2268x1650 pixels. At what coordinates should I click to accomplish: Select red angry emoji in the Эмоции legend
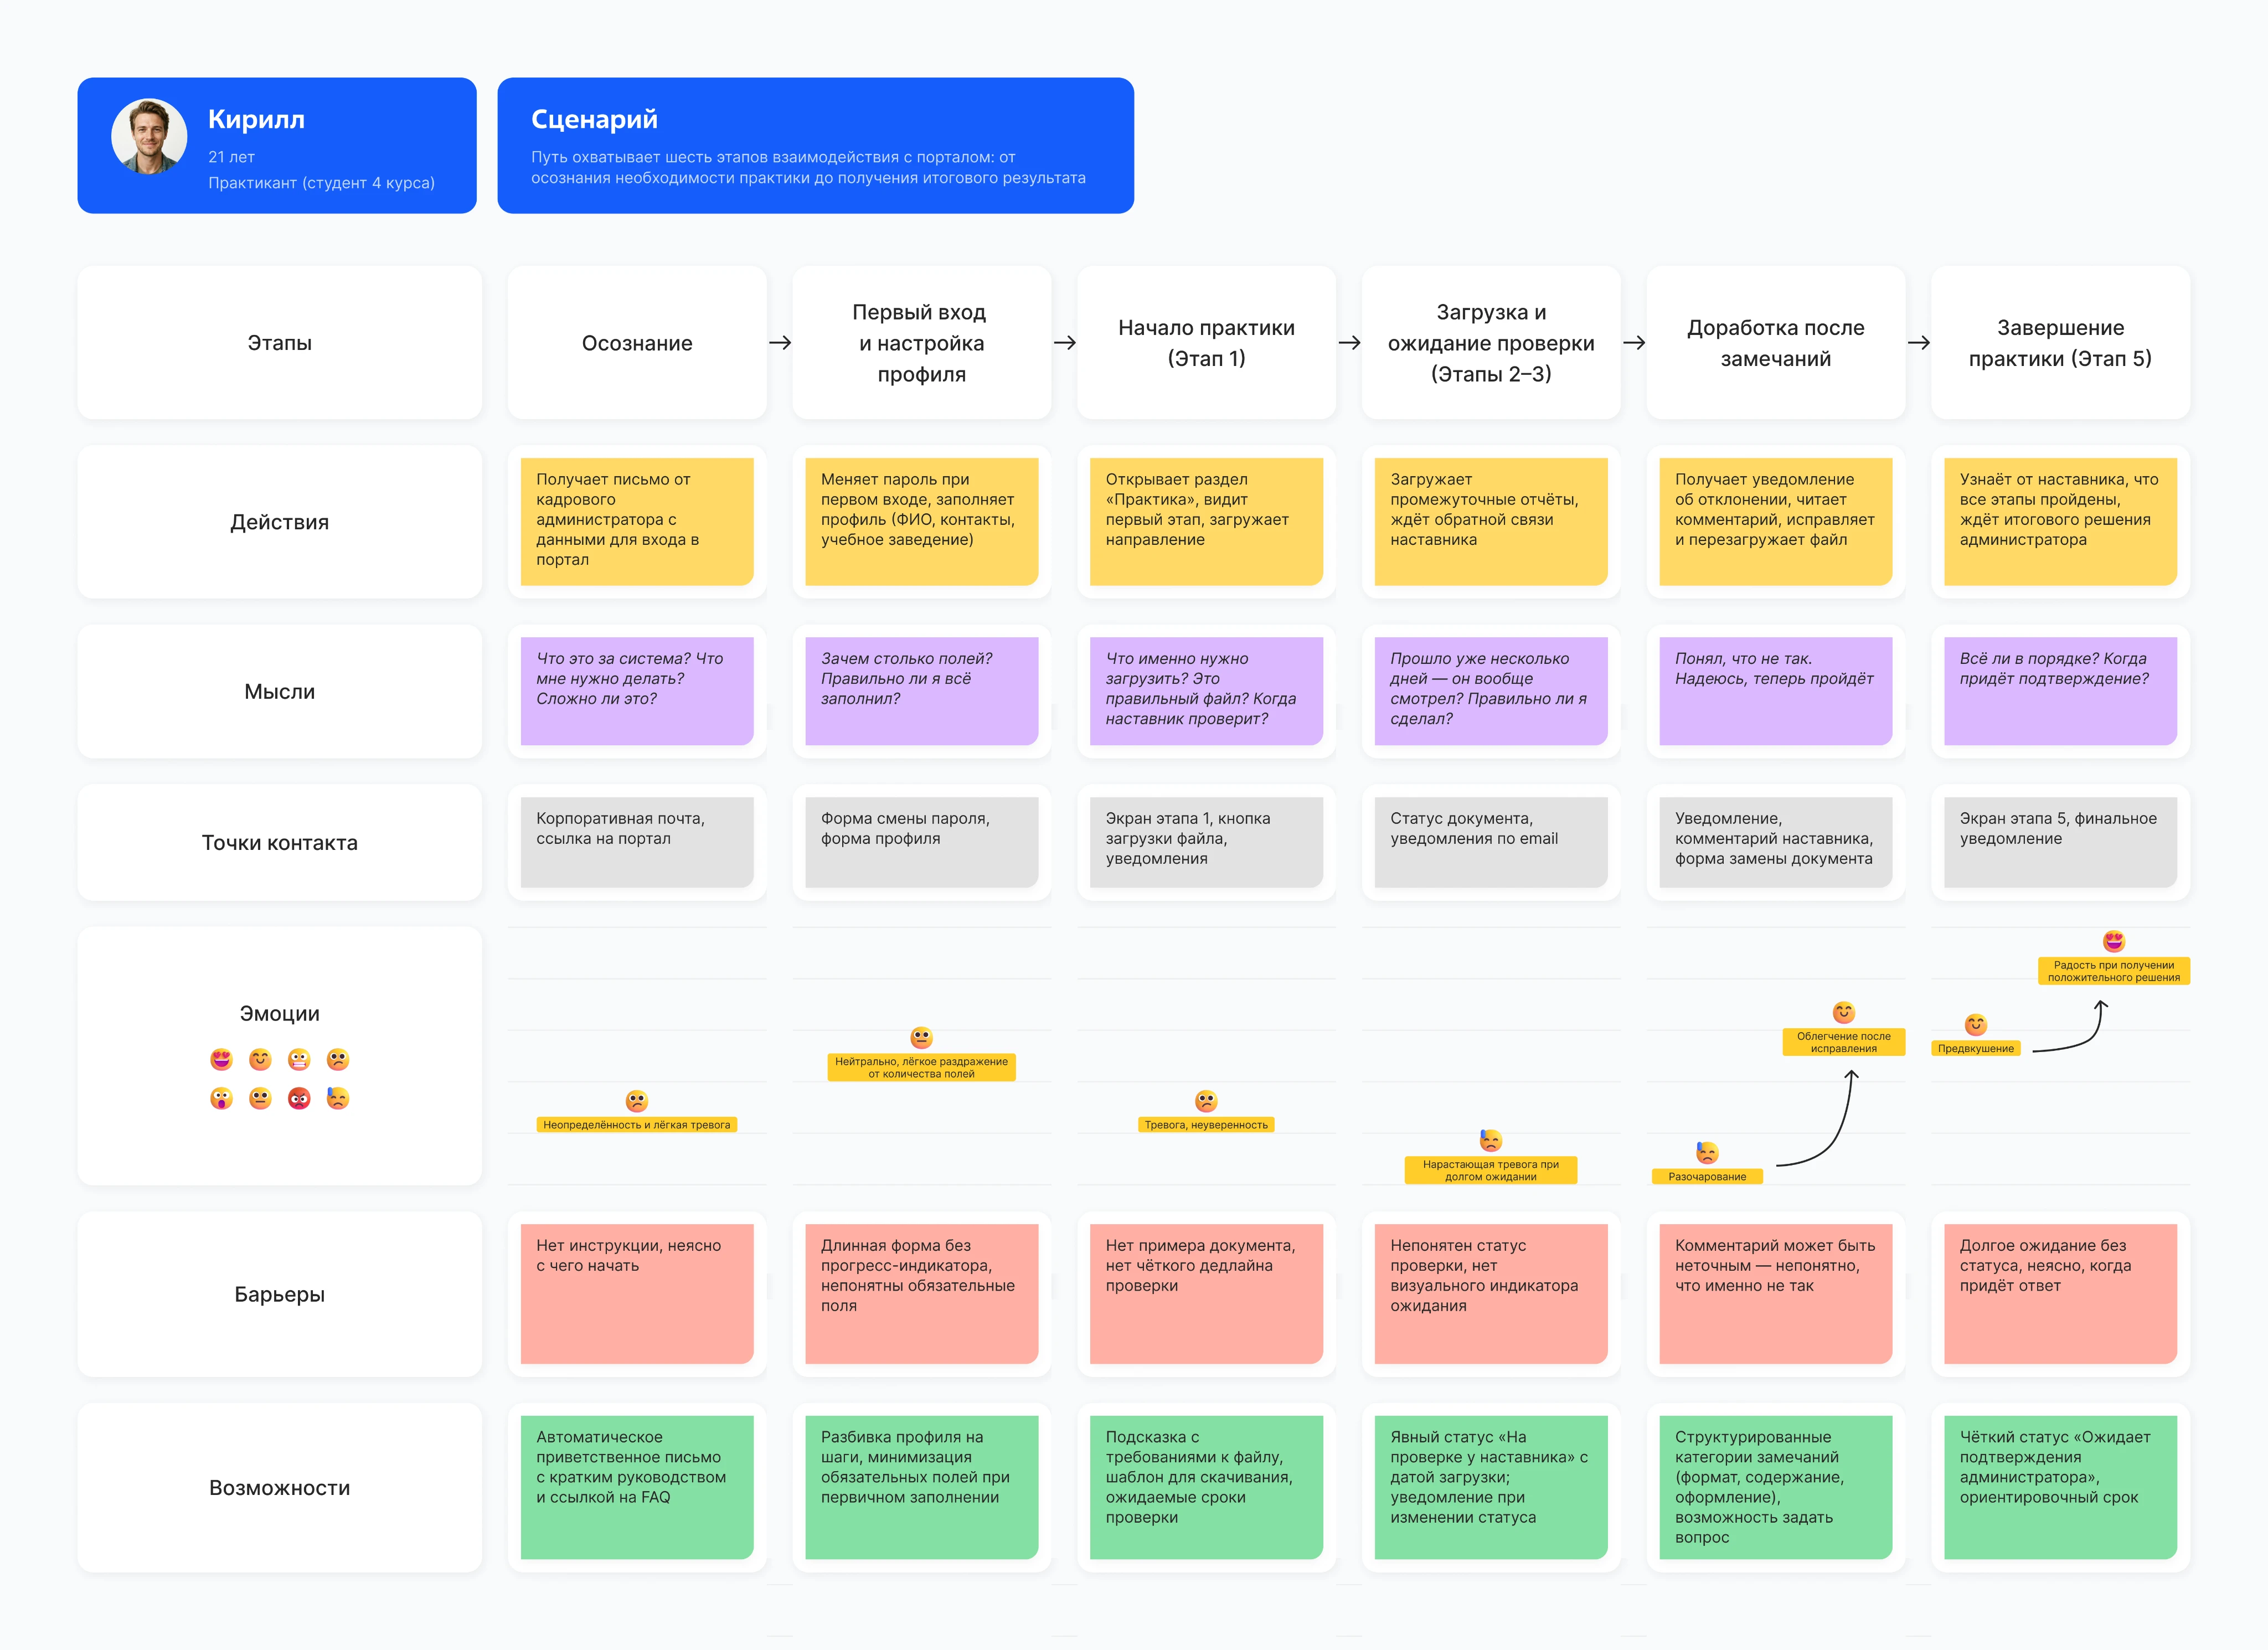299,1098
